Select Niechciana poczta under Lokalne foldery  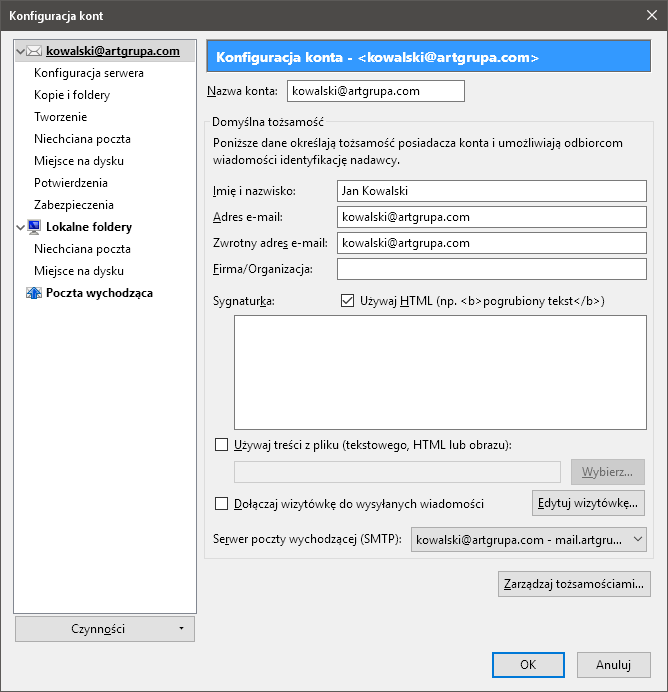click(x=82, y=249)
